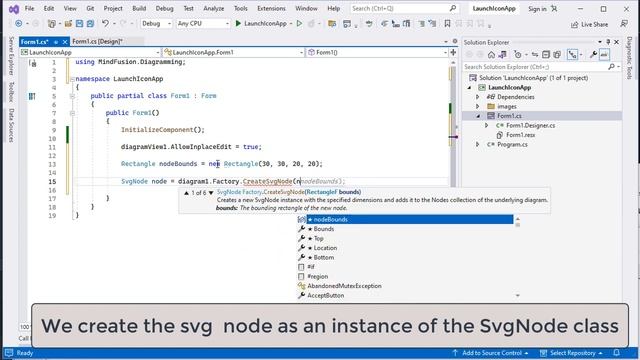
Task: Open the File menu
Action: 29,8
